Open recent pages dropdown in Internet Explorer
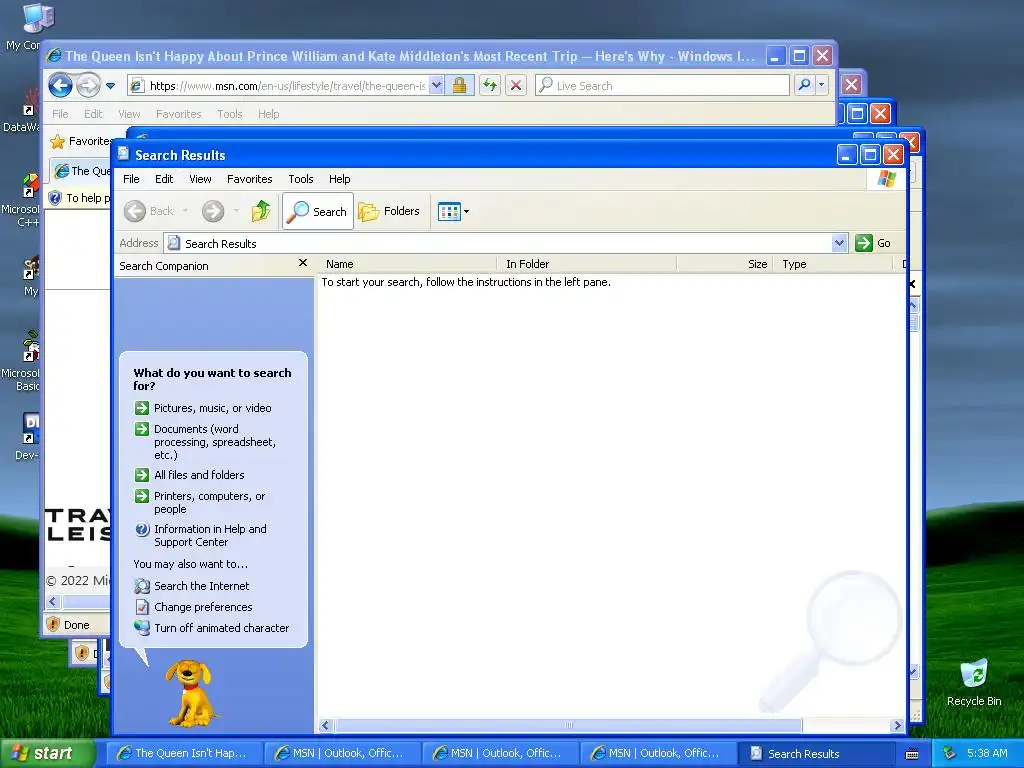 click(110, 86)
